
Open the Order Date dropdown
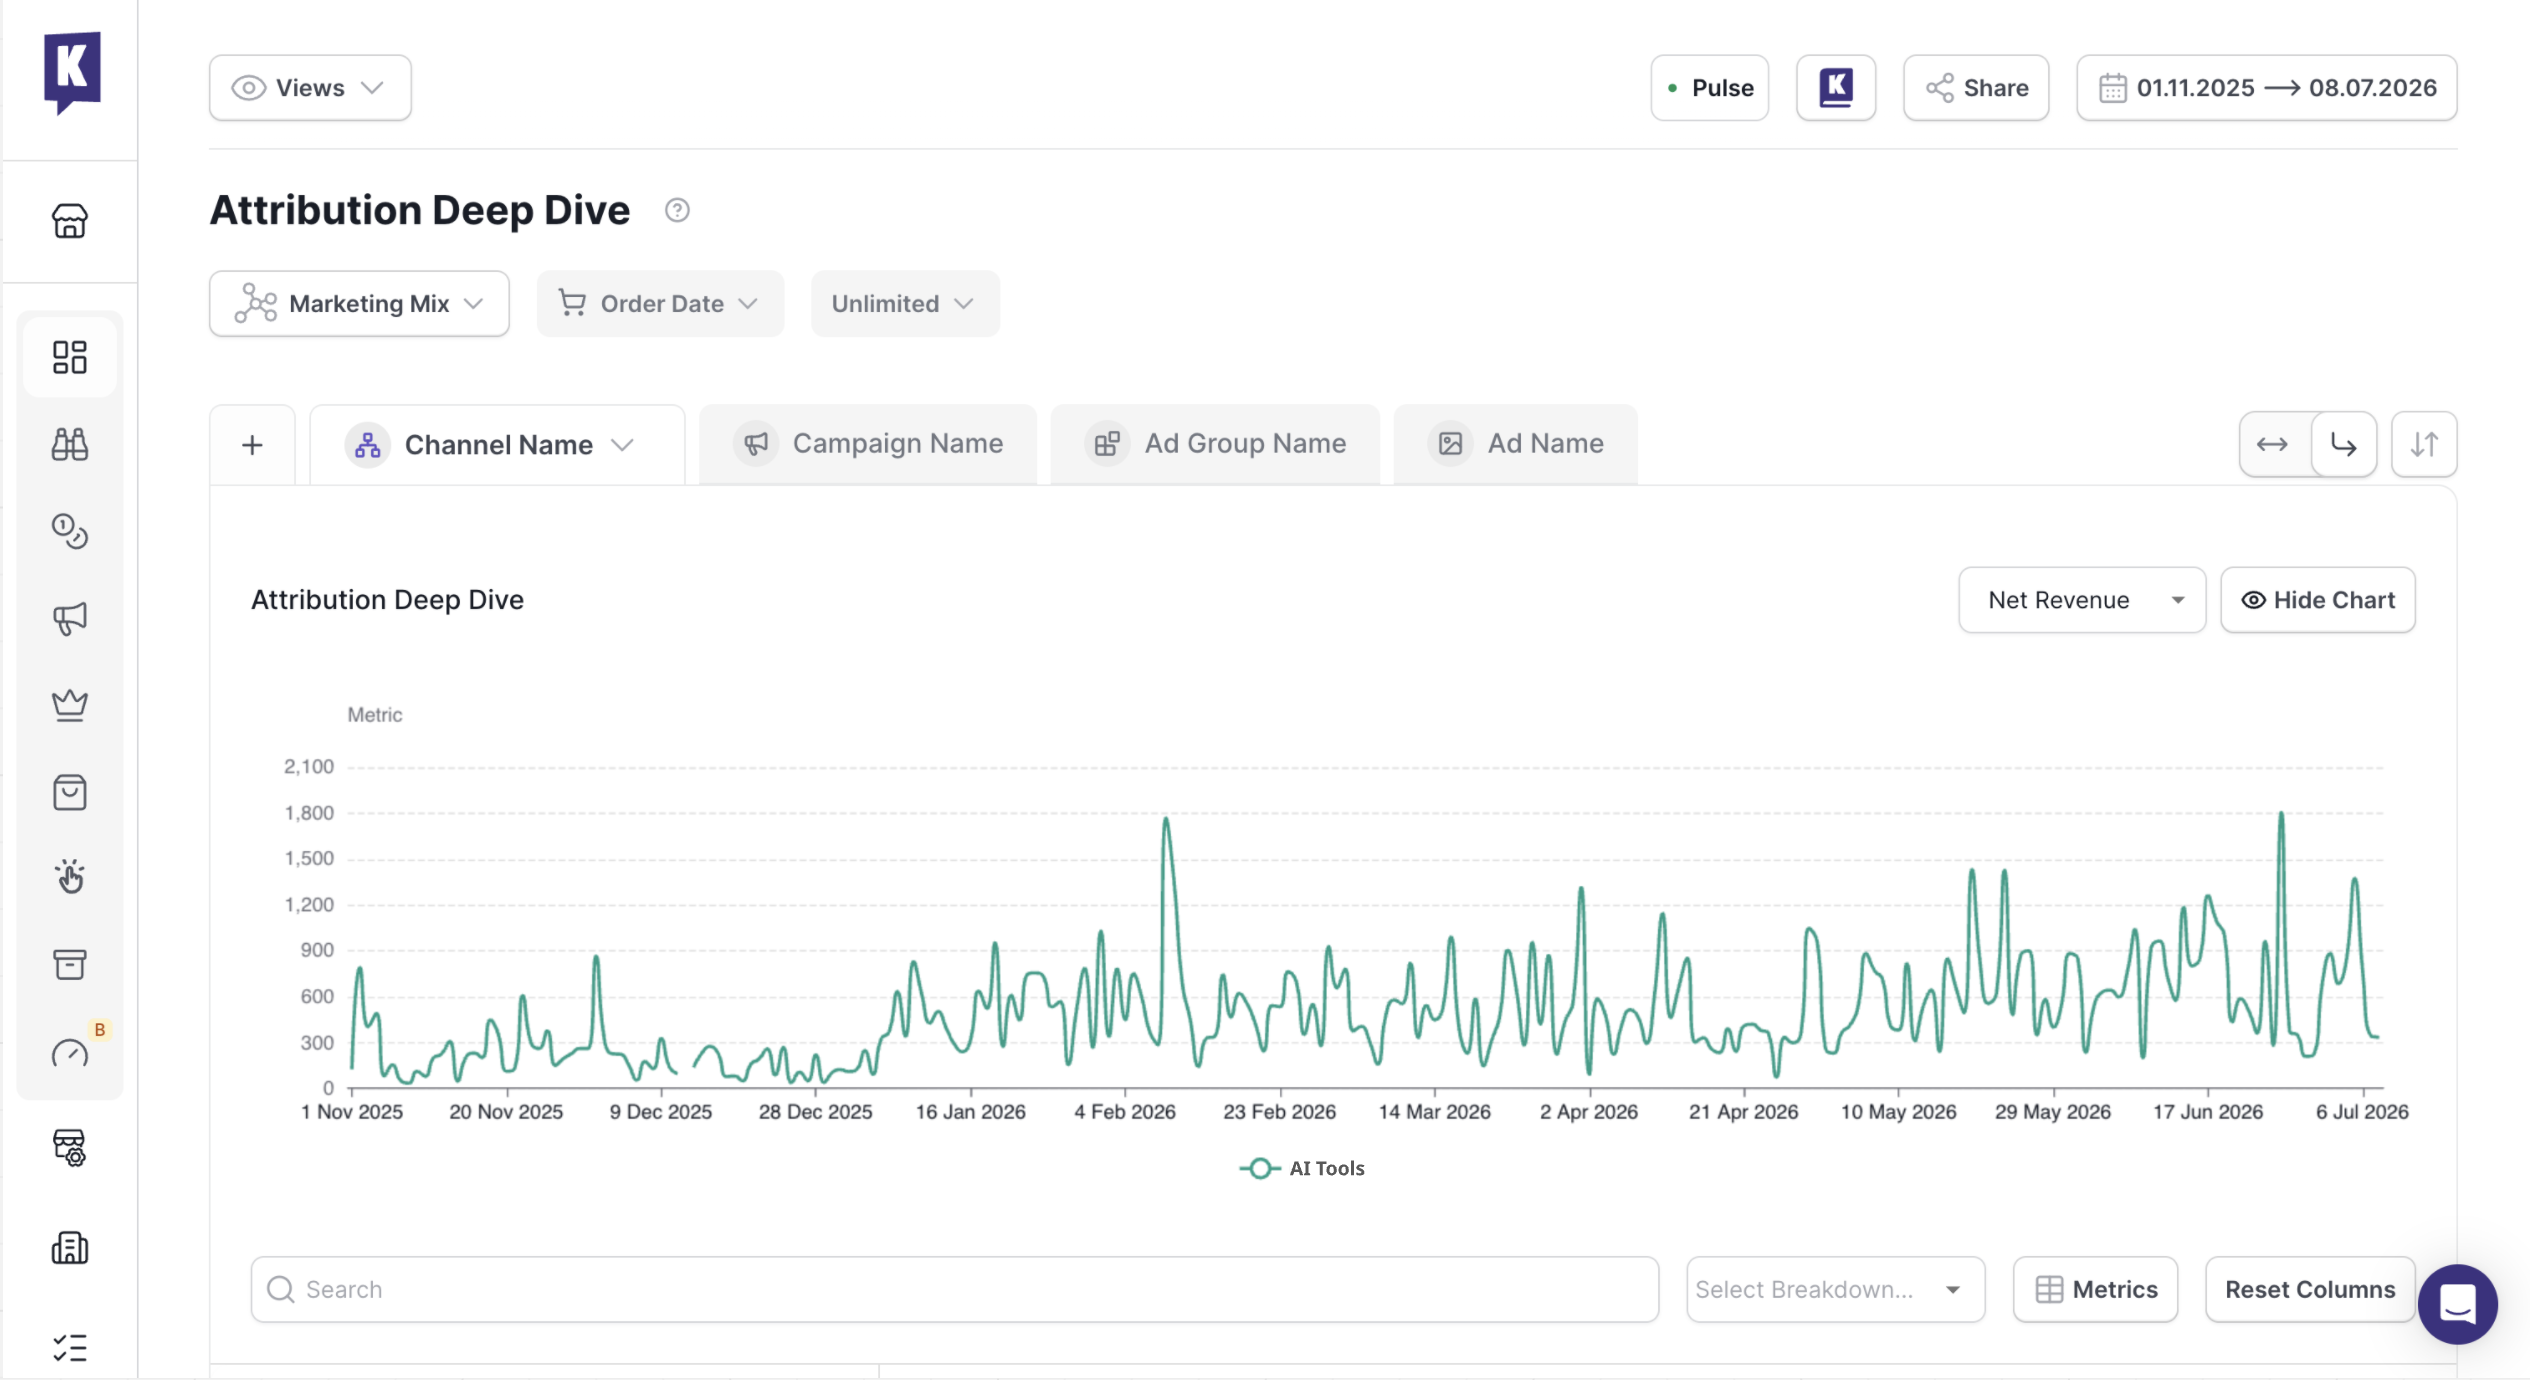point(660,304)
